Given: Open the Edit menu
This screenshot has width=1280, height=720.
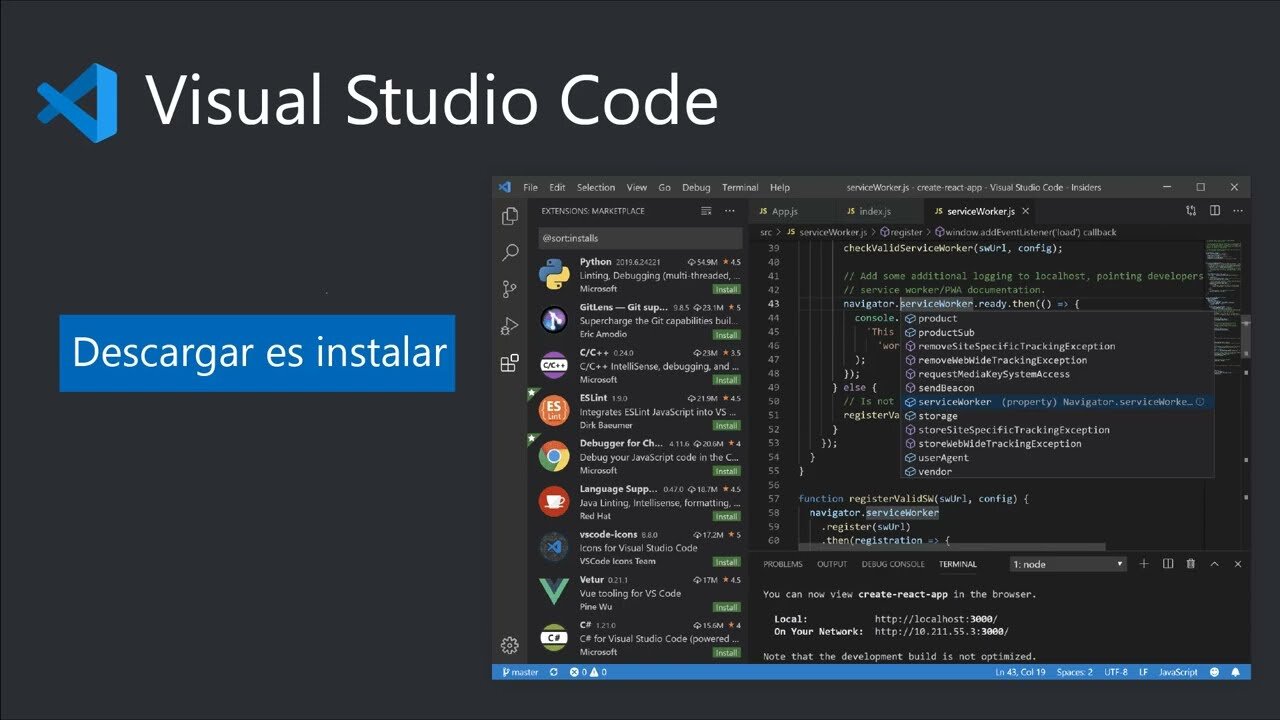Looking at the screenshot, I should coord(557,187).
